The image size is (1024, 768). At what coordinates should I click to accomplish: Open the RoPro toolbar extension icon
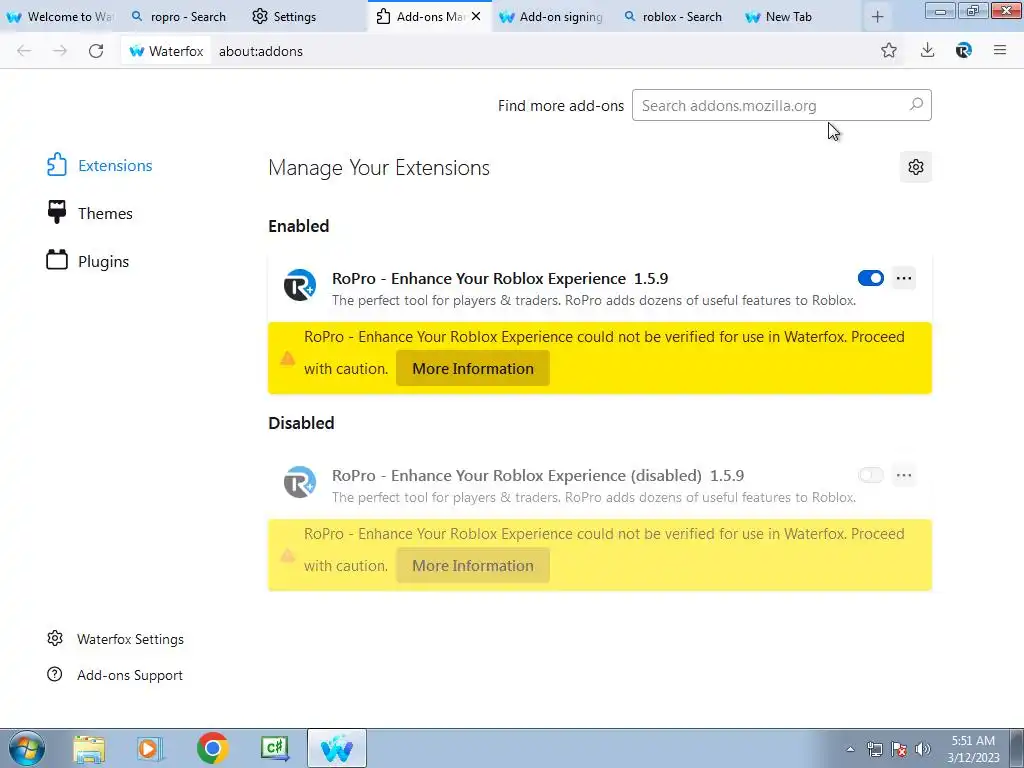pos(964,50)
